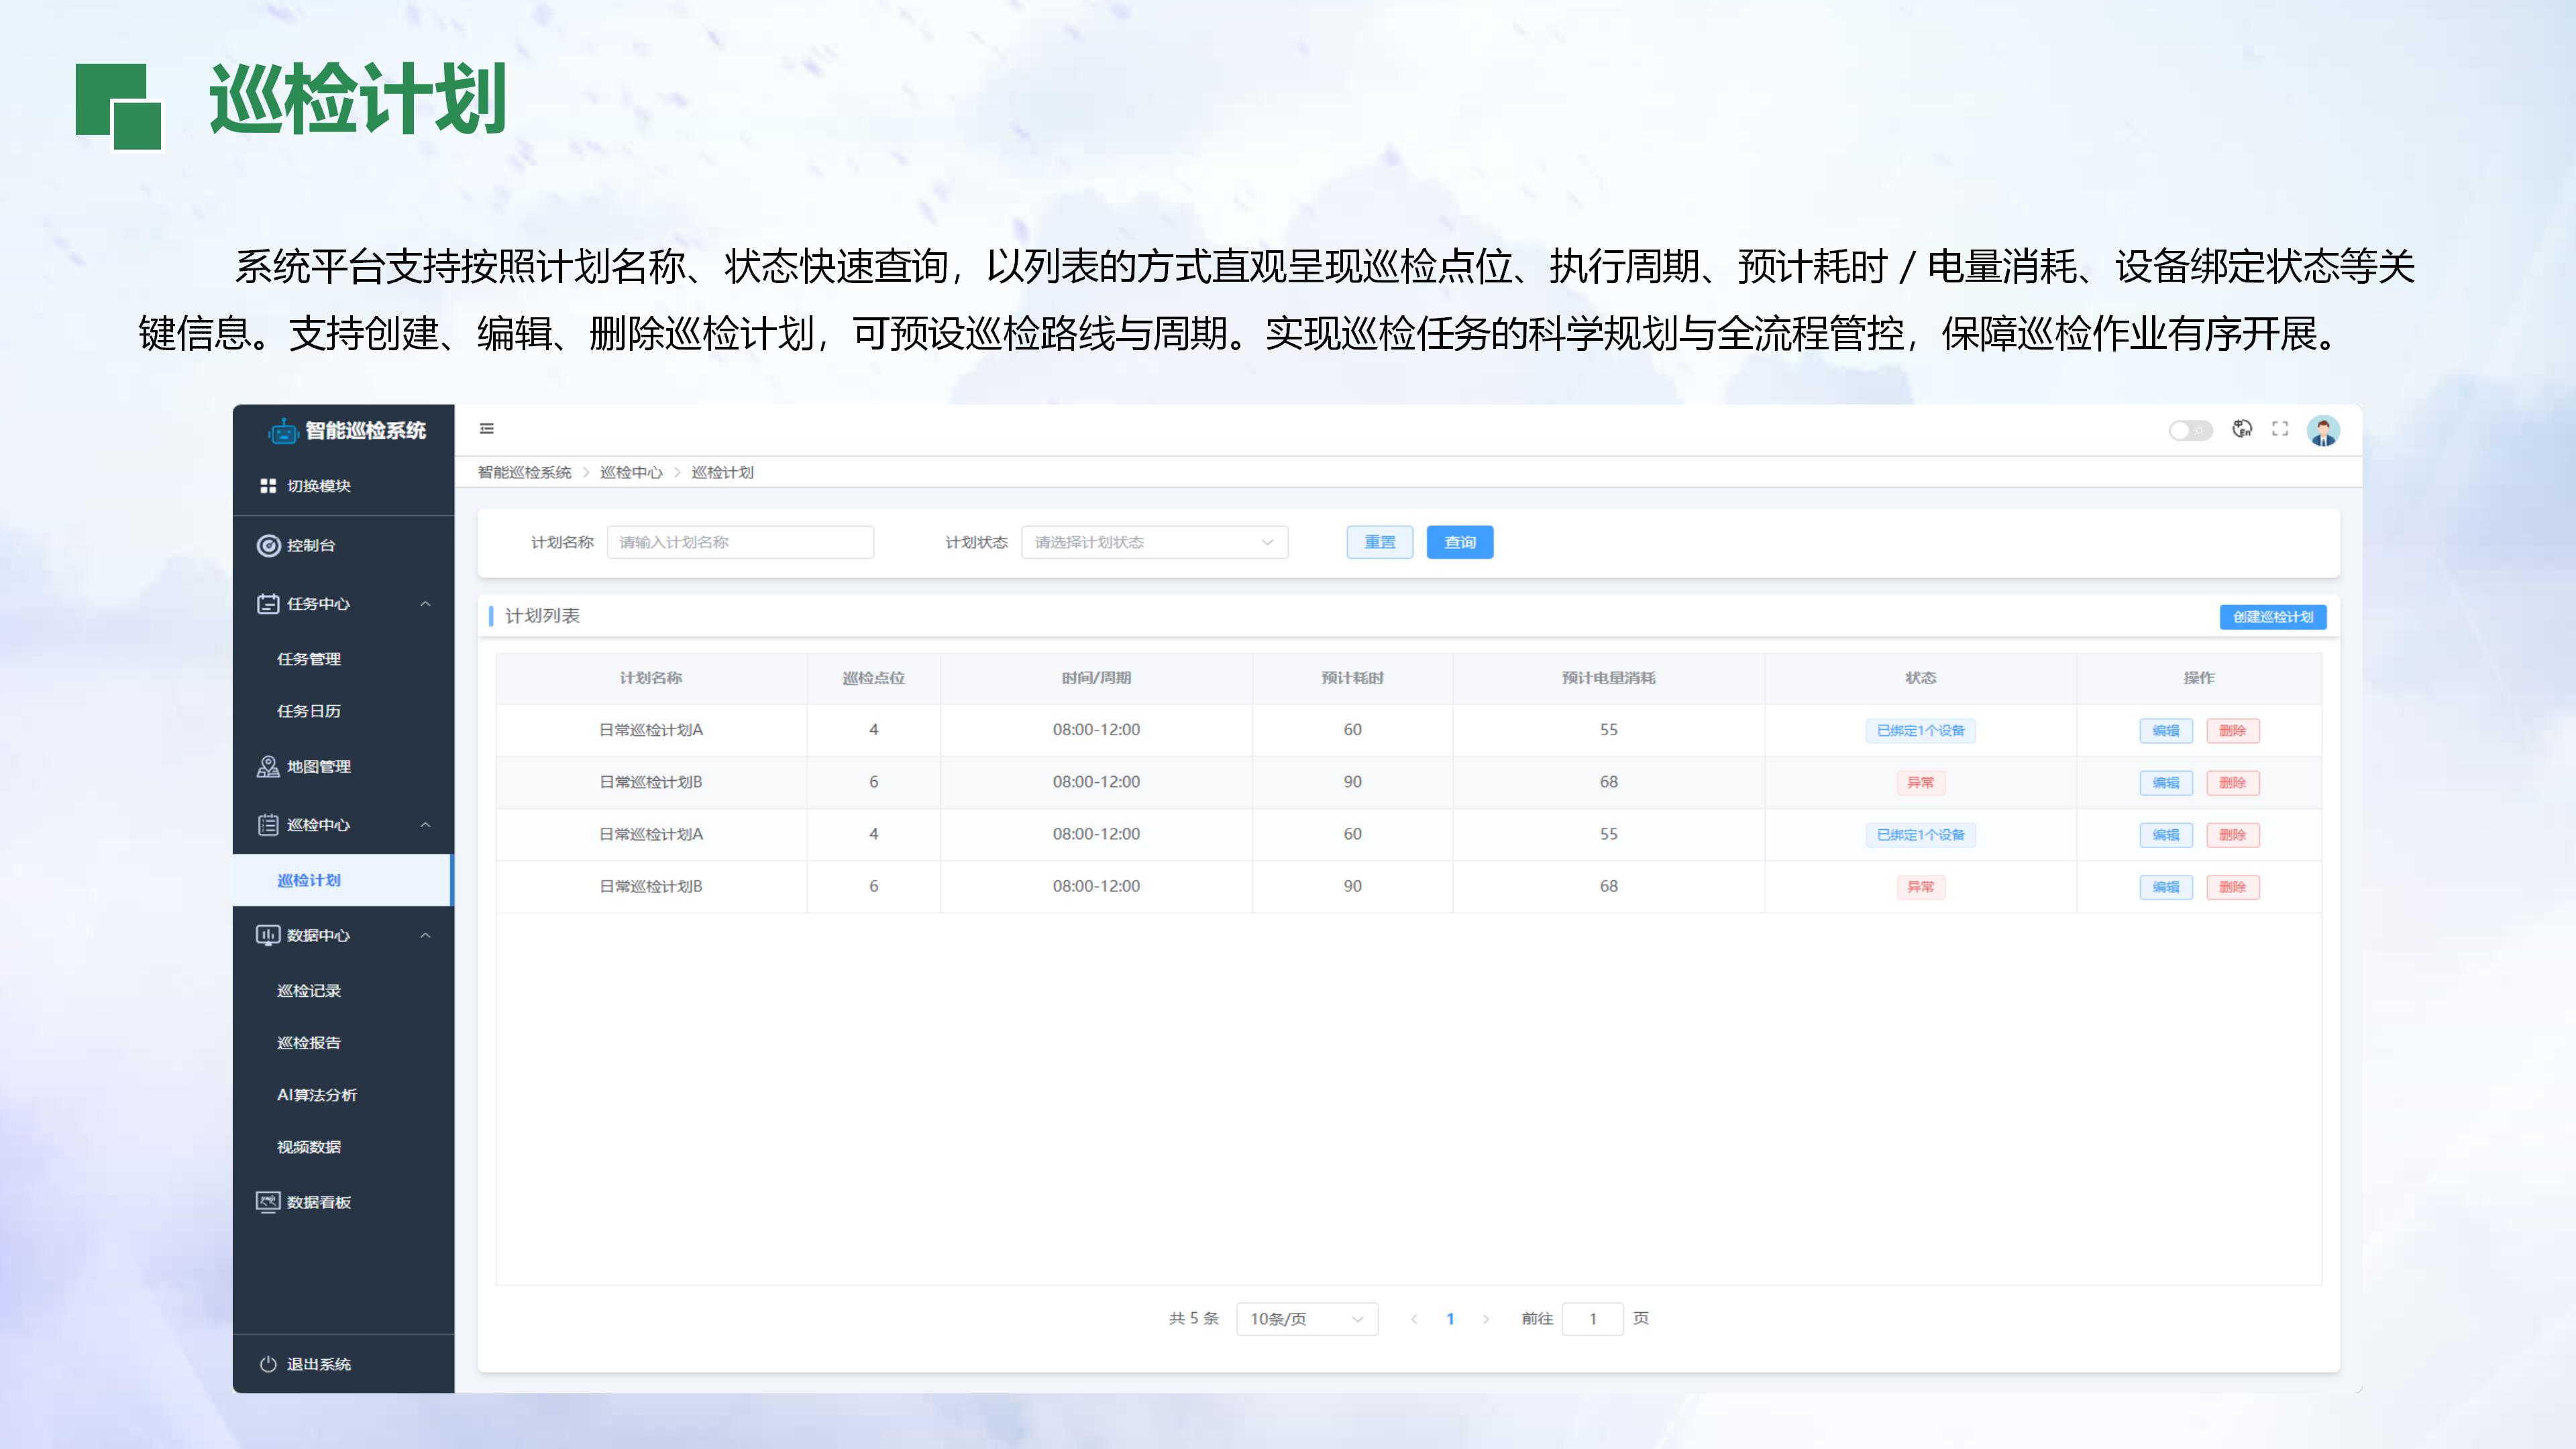Click 巡检中心 in the breadcrumb
Screen dimensions: 2576x1449
coord(631,472)
